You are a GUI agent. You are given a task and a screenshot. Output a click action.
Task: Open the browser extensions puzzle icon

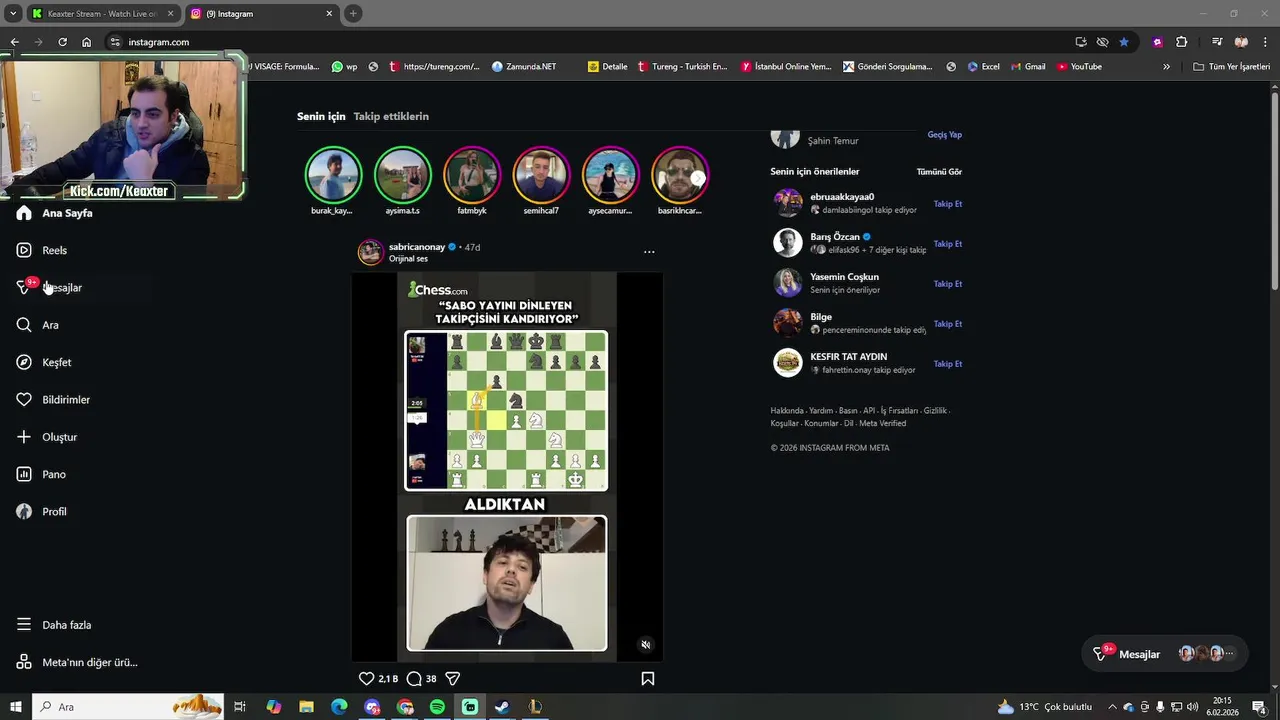tap(1181, 42)
